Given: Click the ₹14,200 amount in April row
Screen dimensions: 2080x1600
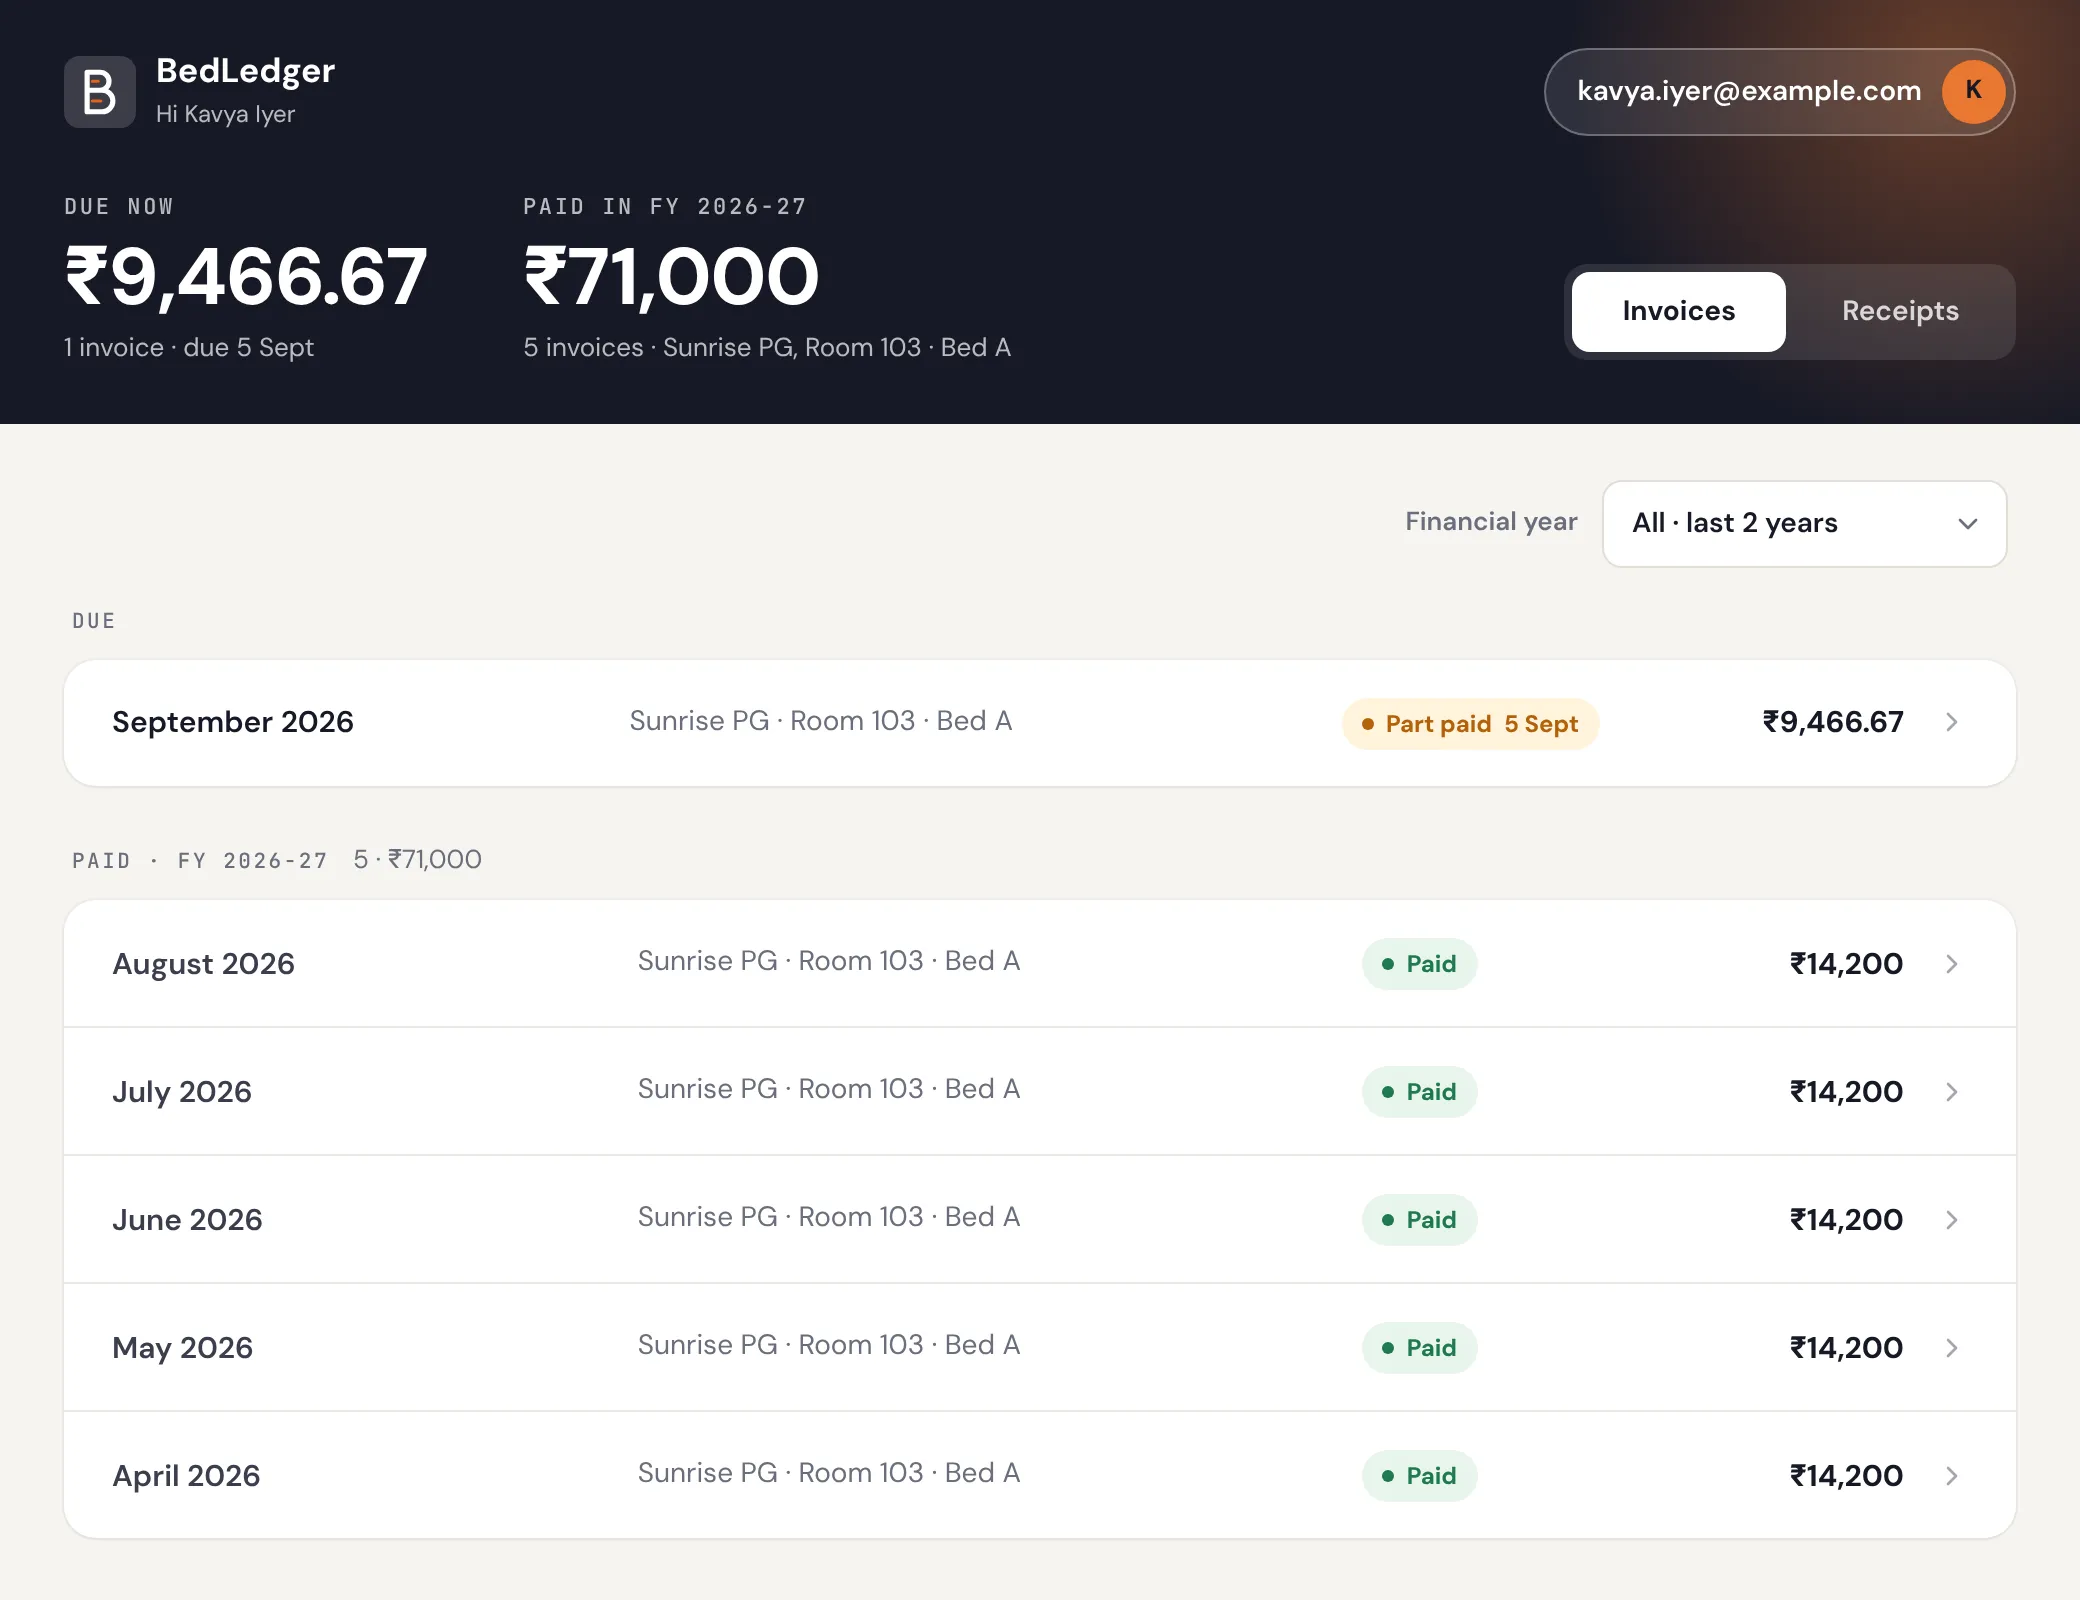Looking at the screenshot, I should click(x=1846, y=1476).
